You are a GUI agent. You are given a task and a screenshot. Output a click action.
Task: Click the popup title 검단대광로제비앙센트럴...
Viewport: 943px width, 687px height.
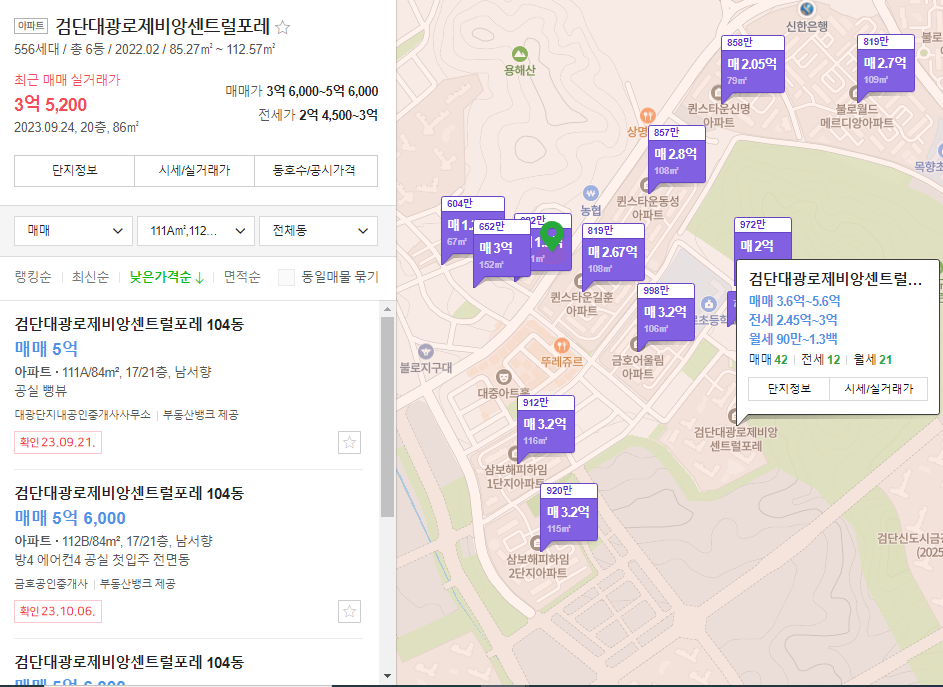coord(835,279)
